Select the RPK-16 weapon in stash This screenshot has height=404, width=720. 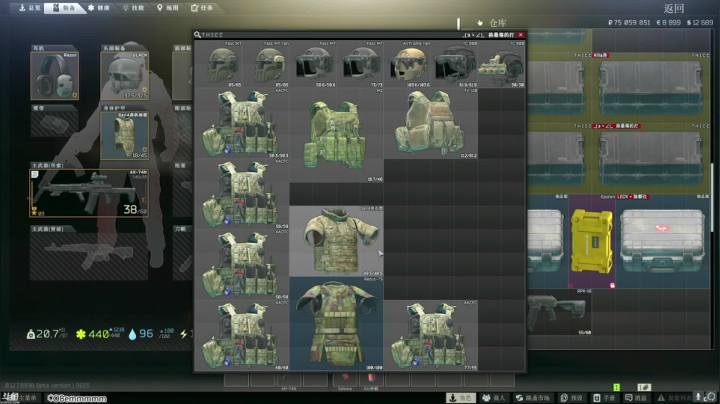point(559,312)
